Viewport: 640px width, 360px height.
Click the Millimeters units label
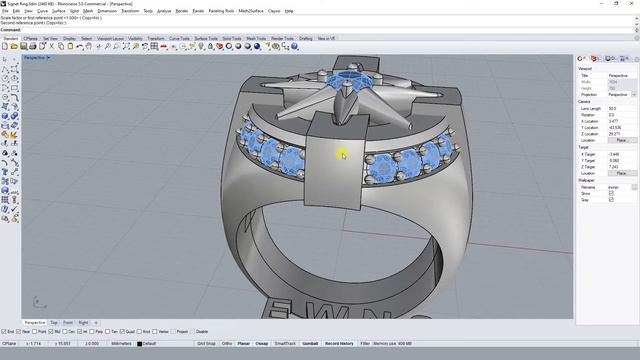point(122,344)
